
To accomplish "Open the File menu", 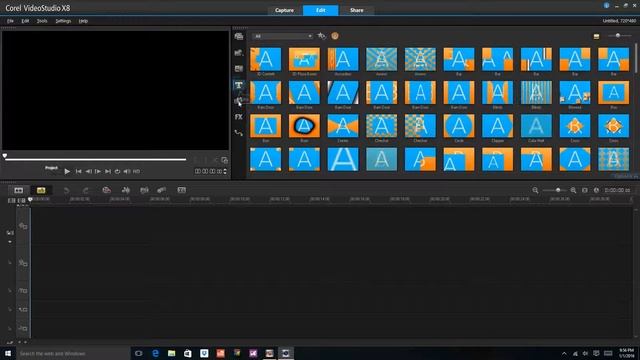I will pos(10,21).
